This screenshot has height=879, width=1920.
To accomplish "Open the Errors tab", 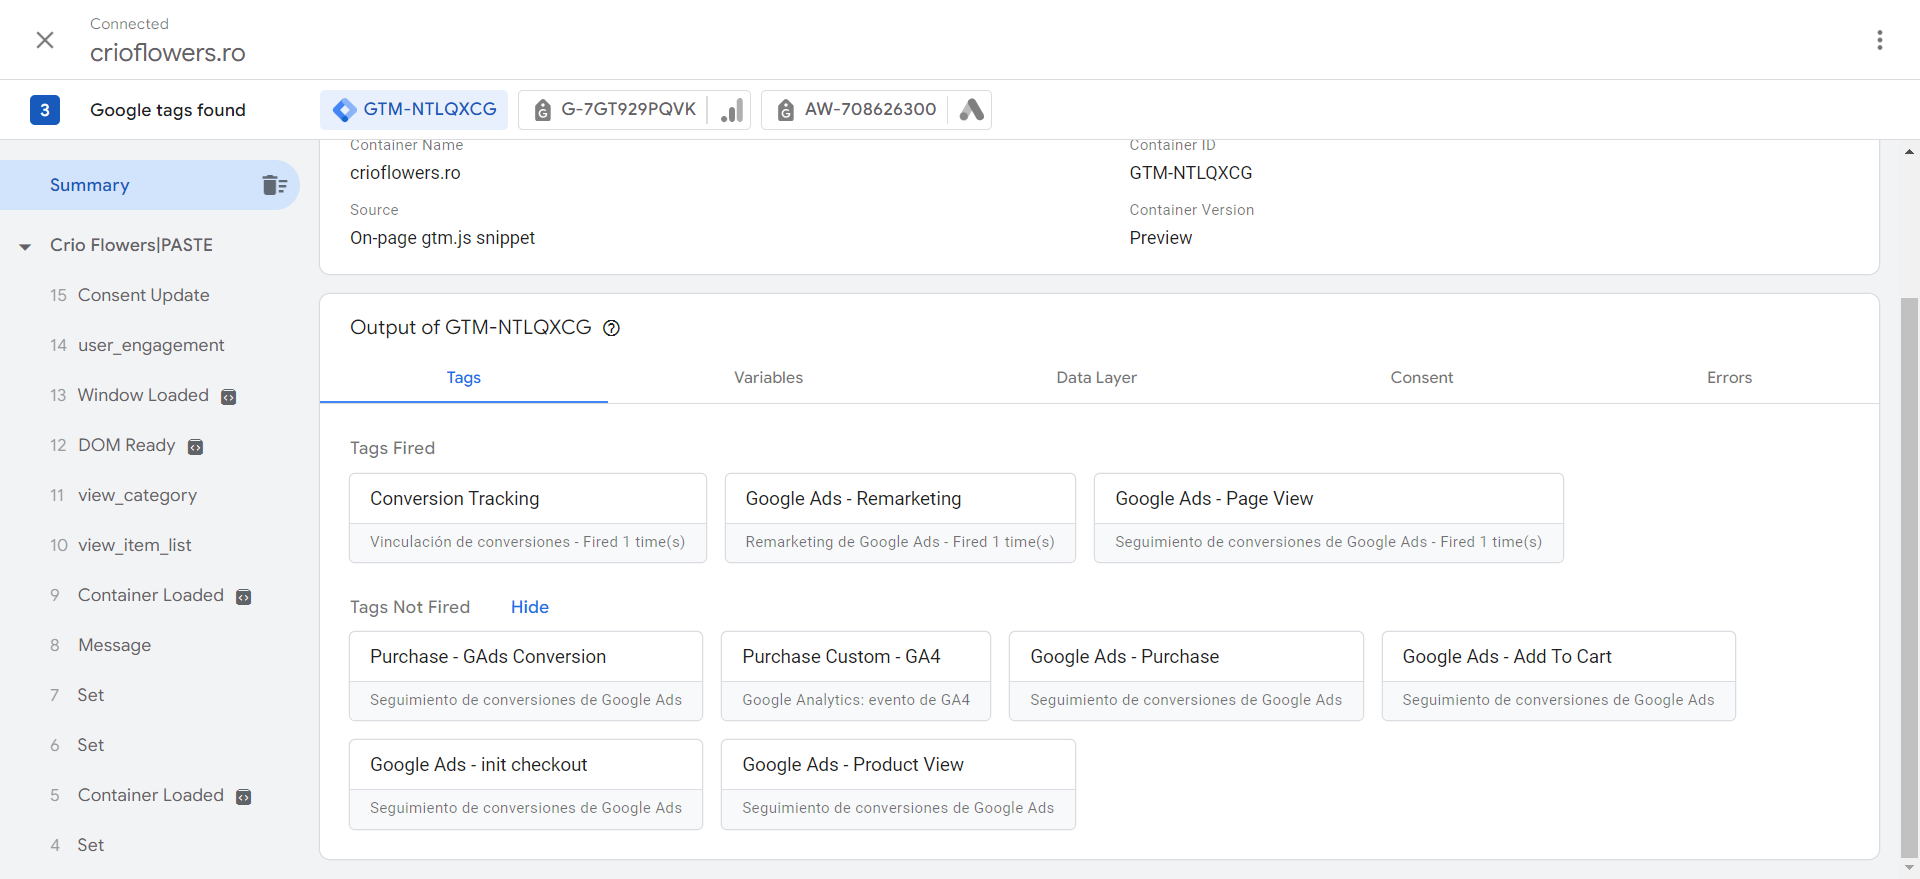I will 1729,378.
